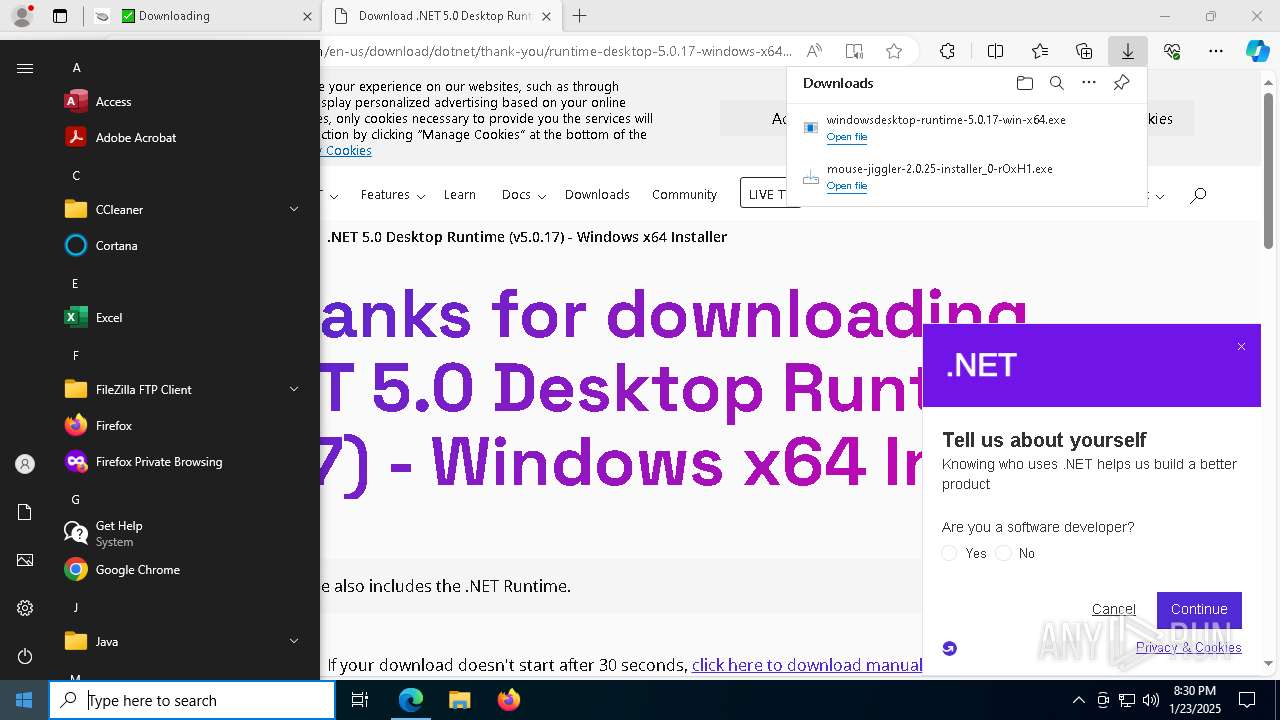Viewport: 1280px width, 720px height.
Task: Open Collections in Edge toolbar
Action: (1084, 51)
